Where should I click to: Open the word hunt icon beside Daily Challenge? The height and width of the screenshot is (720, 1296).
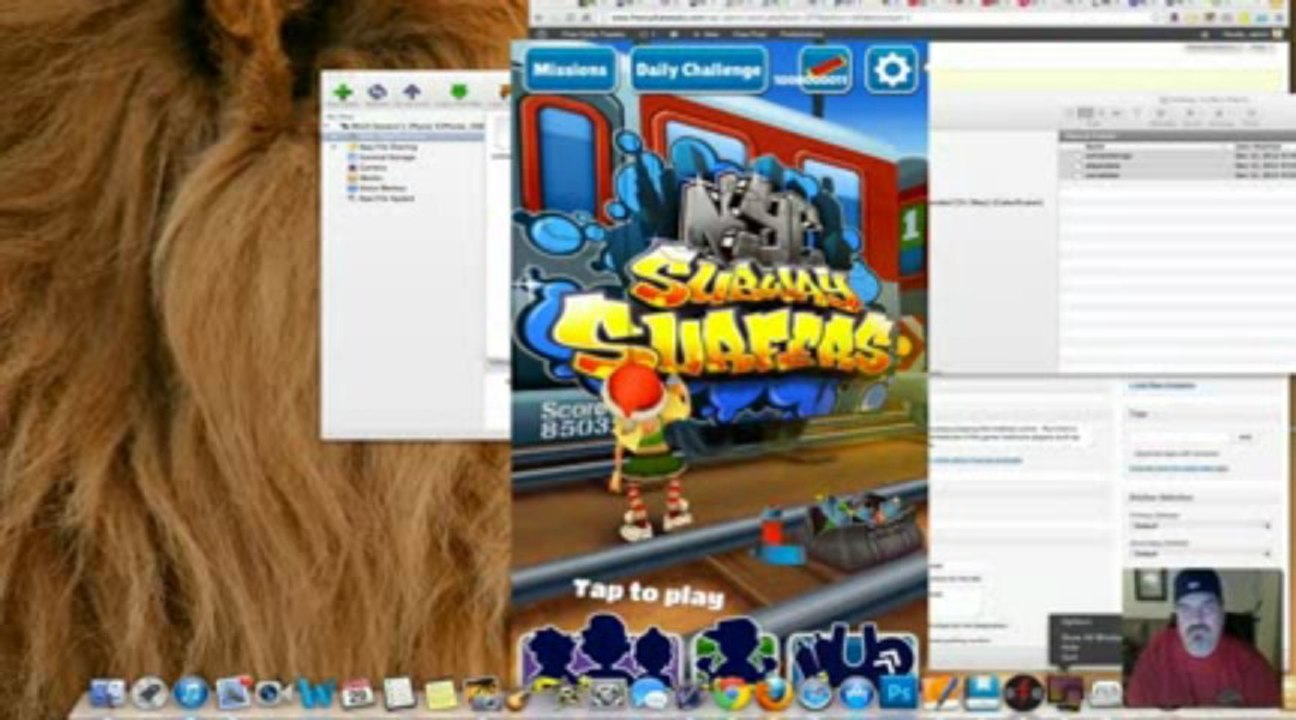coord(825,70)
